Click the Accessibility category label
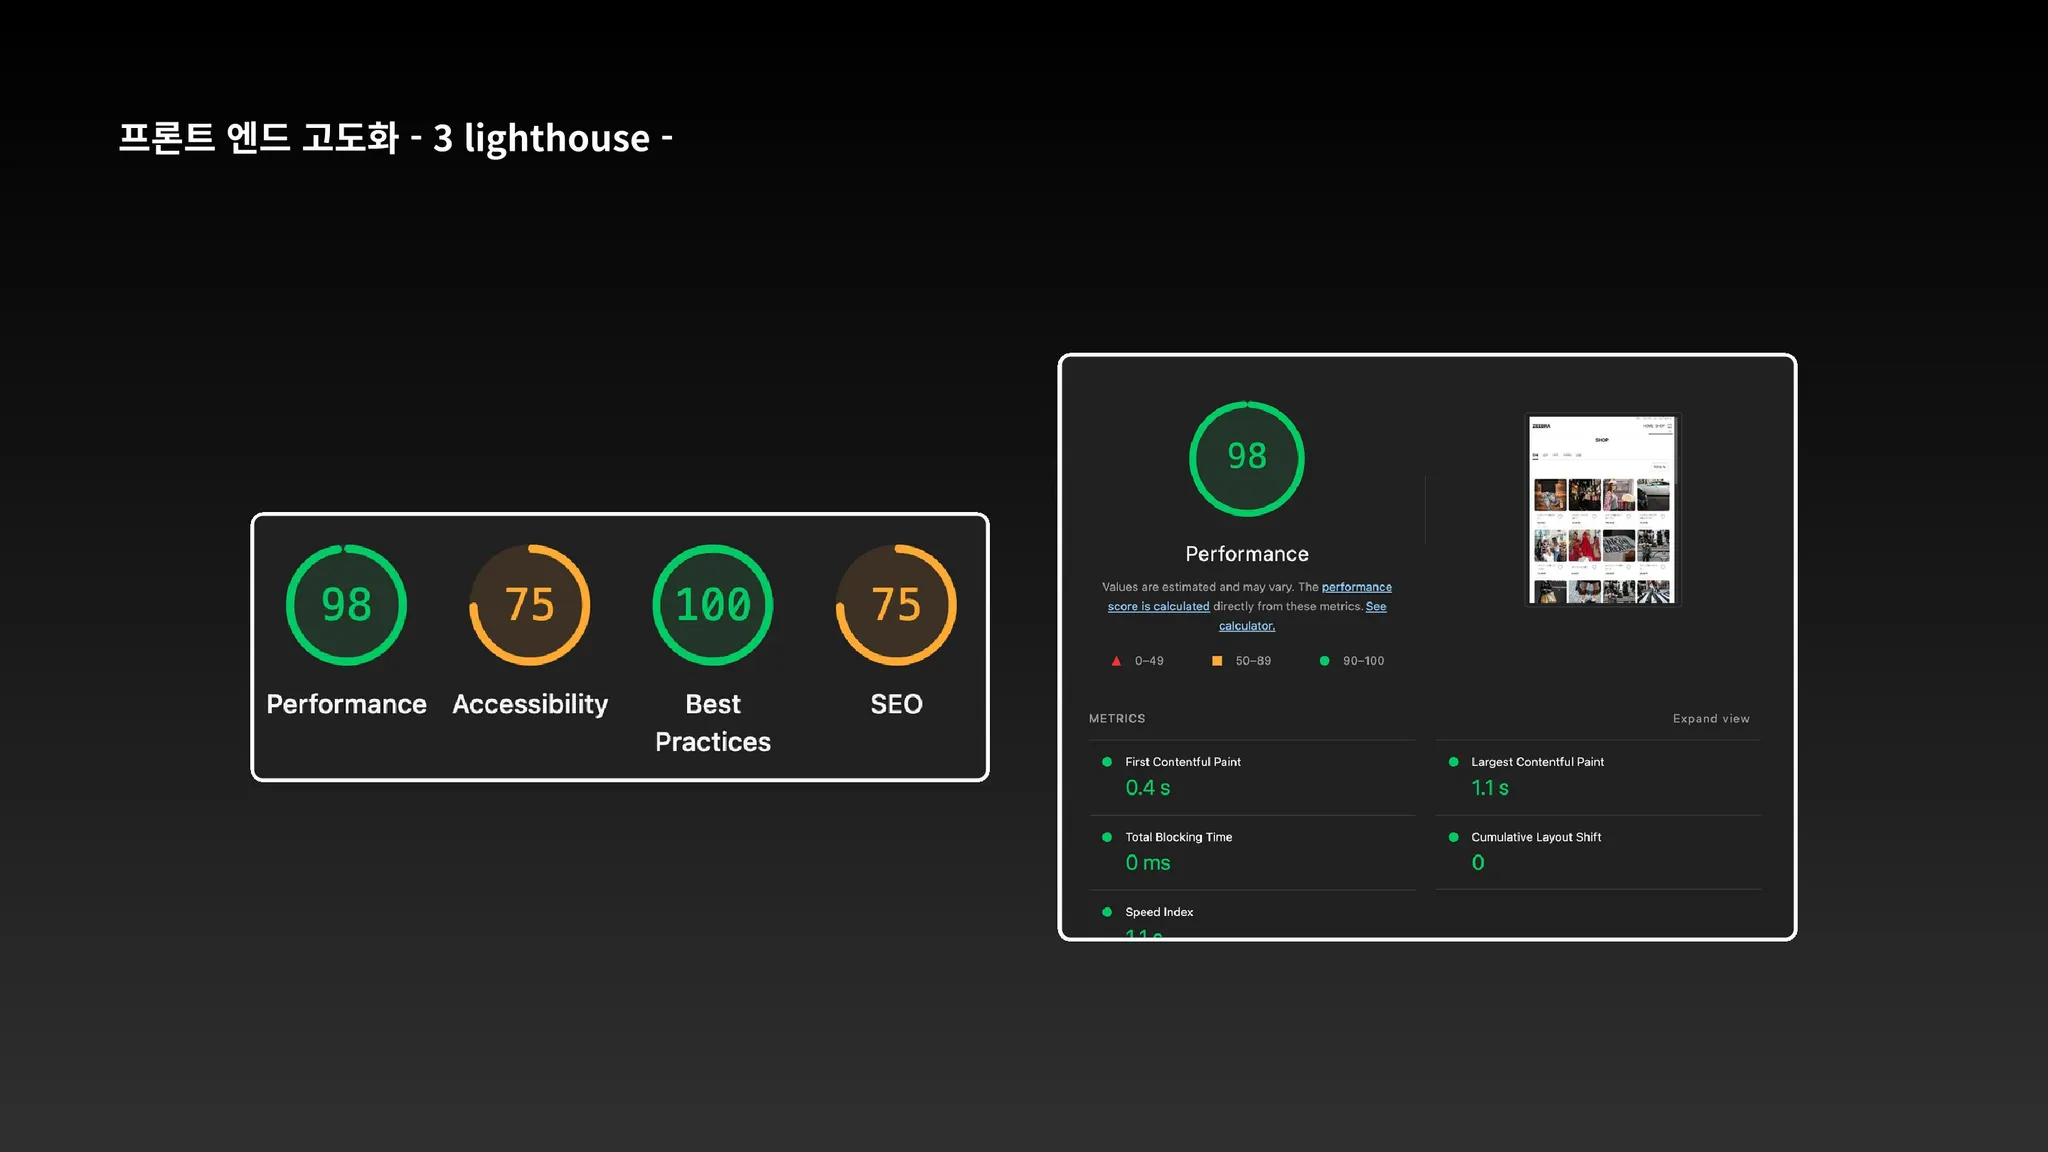Screen dimensions: 2048x1152 (530, 704)
